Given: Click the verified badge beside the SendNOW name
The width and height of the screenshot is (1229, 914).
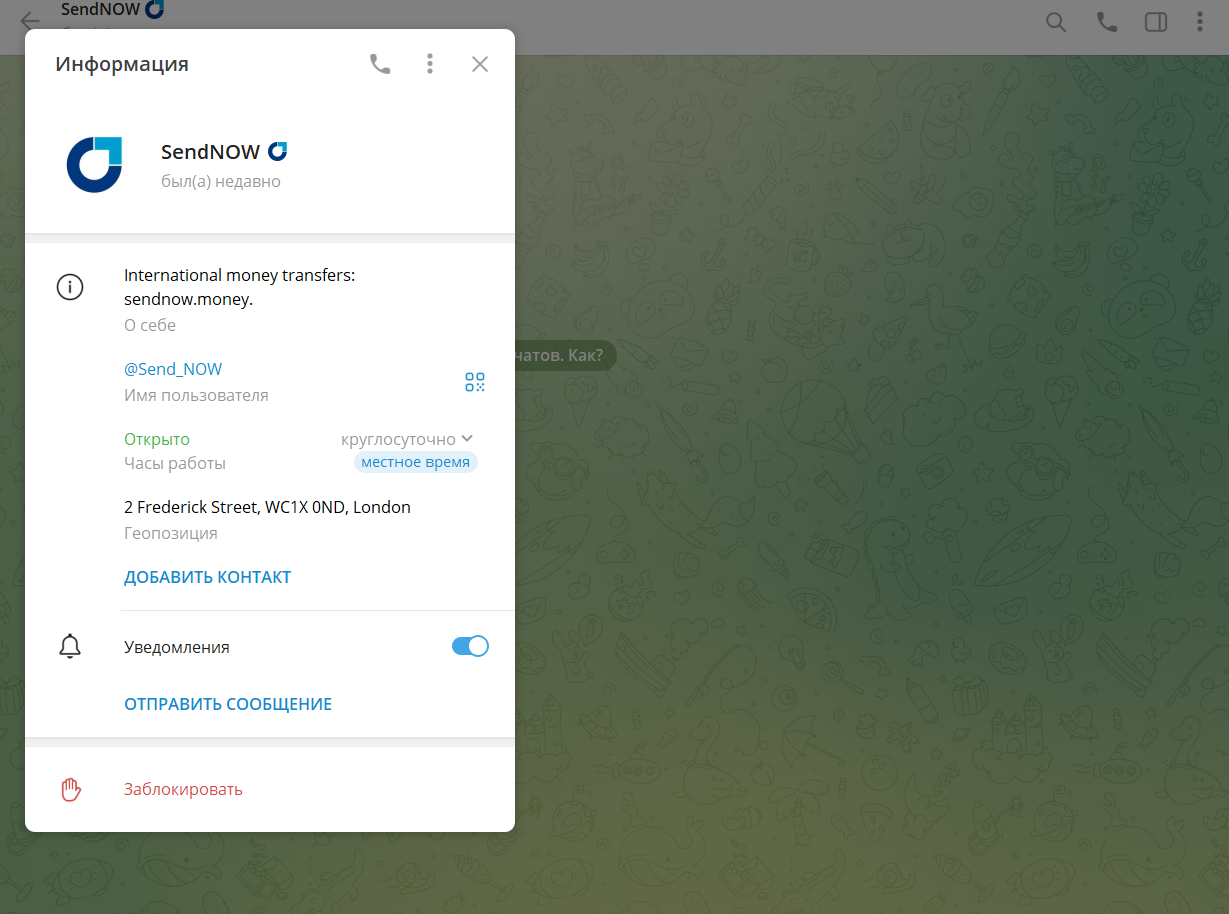Looking at the screenshot, I should coord(278,152).
